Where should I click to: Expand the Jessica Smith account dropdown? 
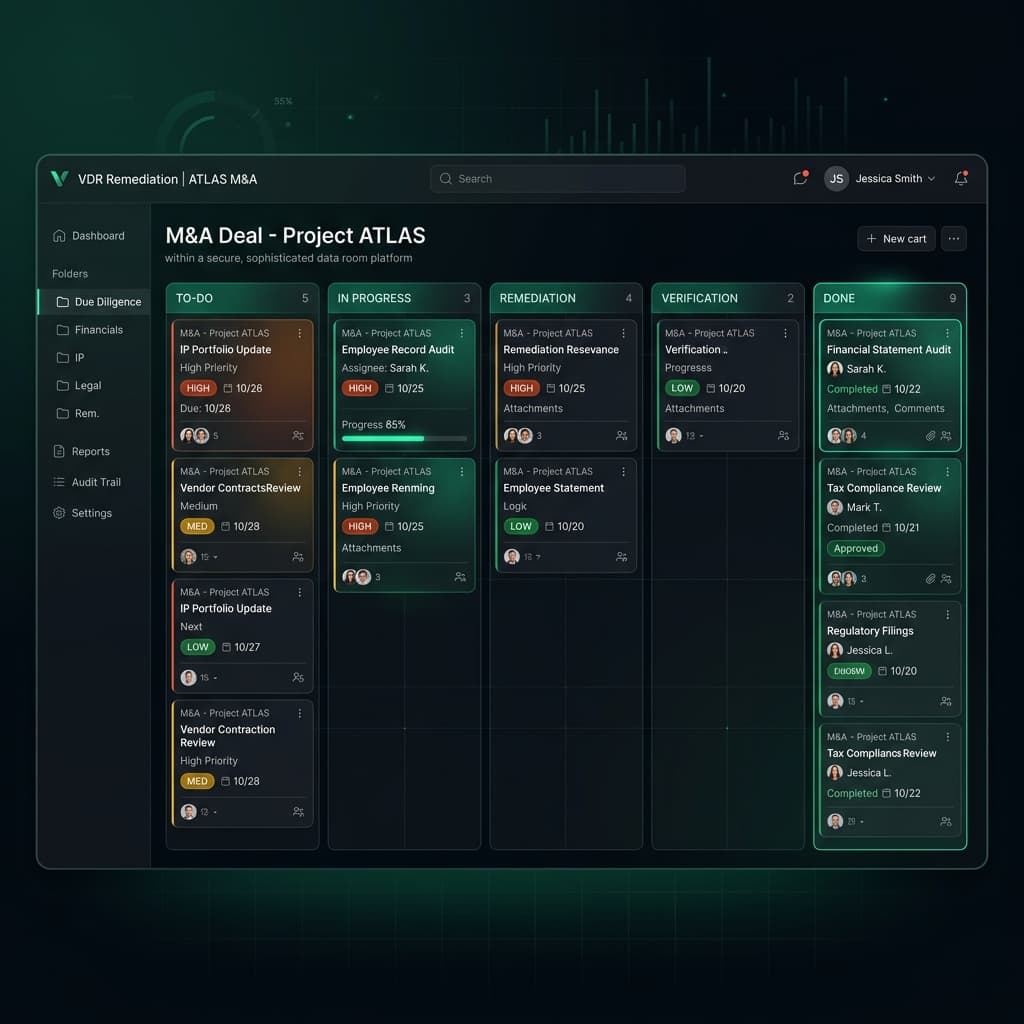(932, 178)
